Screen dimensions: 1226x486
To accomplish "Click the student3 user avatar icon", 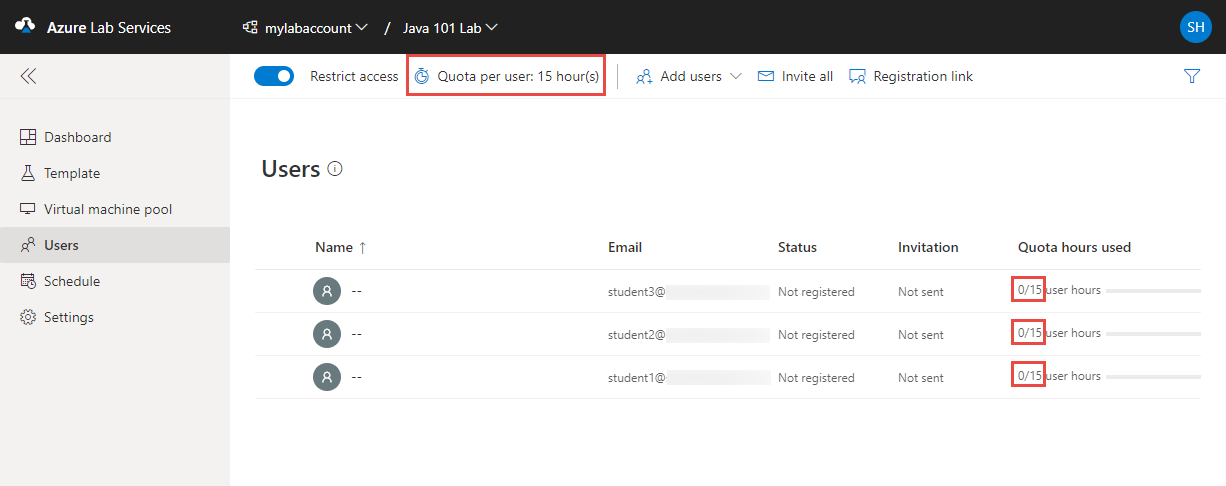I will (327, 291).
